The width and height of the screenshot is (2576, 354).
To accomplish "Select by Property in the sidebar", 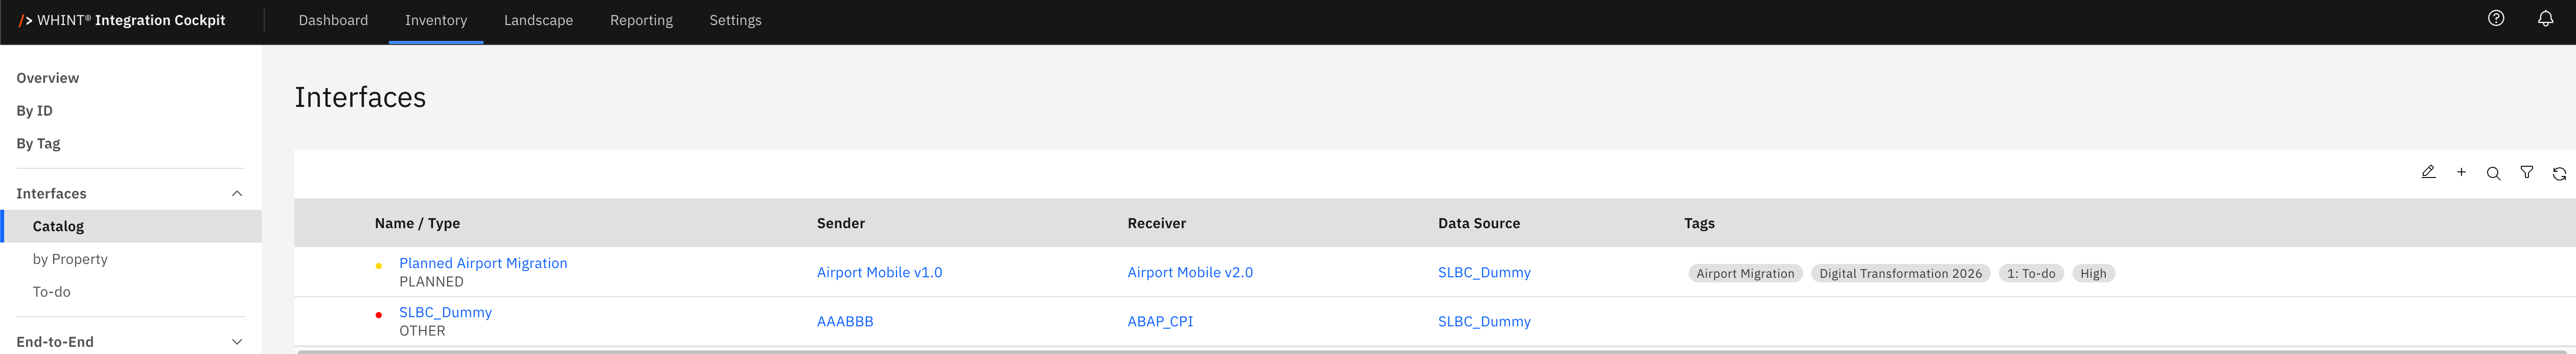I will (70, 259).
